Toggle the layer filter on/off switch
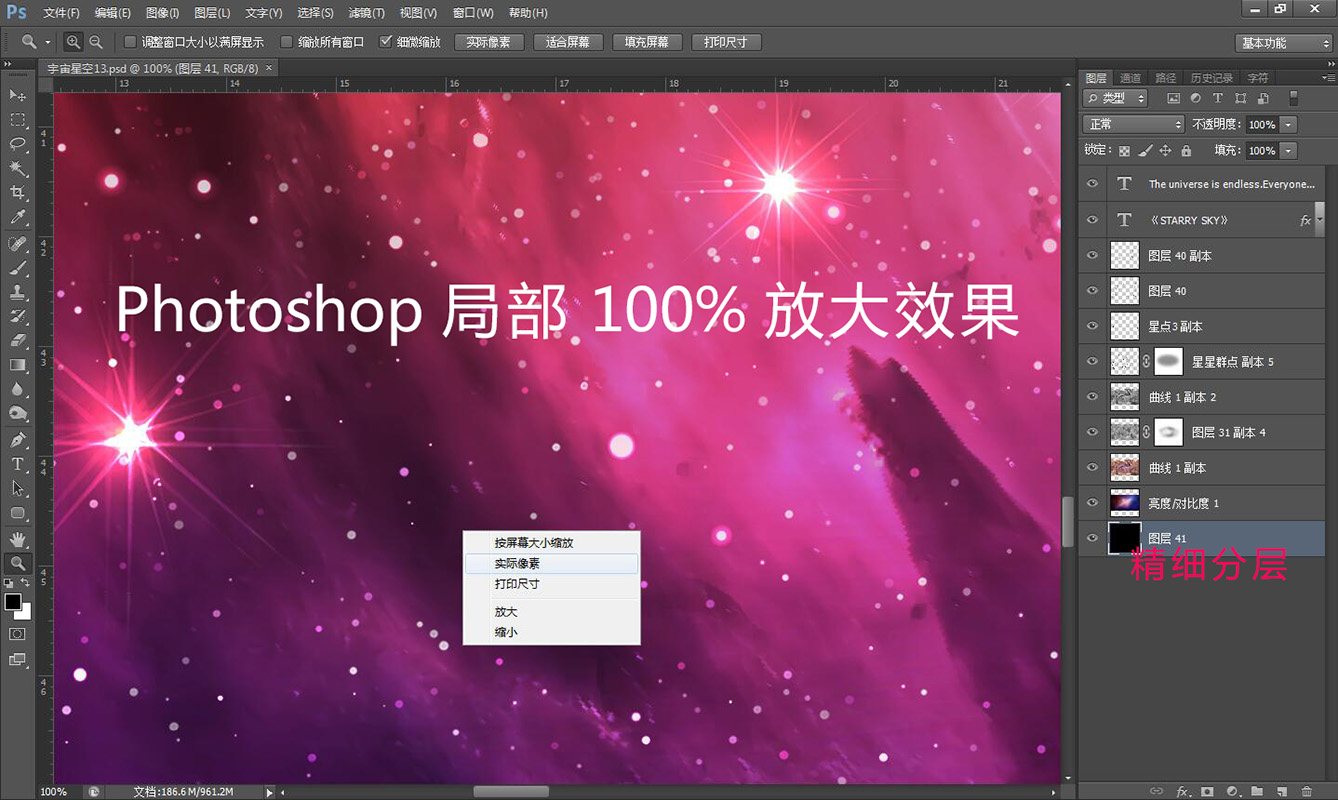The image size is (1338, 800). pos(1293,98)
